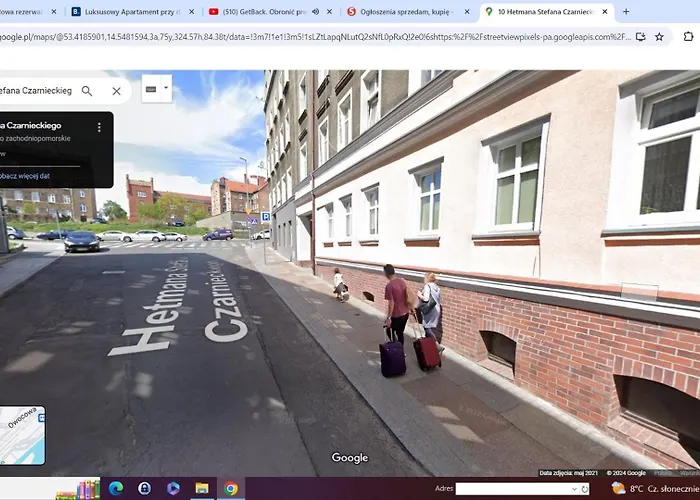
Task: Close the Luksusowy Apartament tab
Action: click(192, 12)
